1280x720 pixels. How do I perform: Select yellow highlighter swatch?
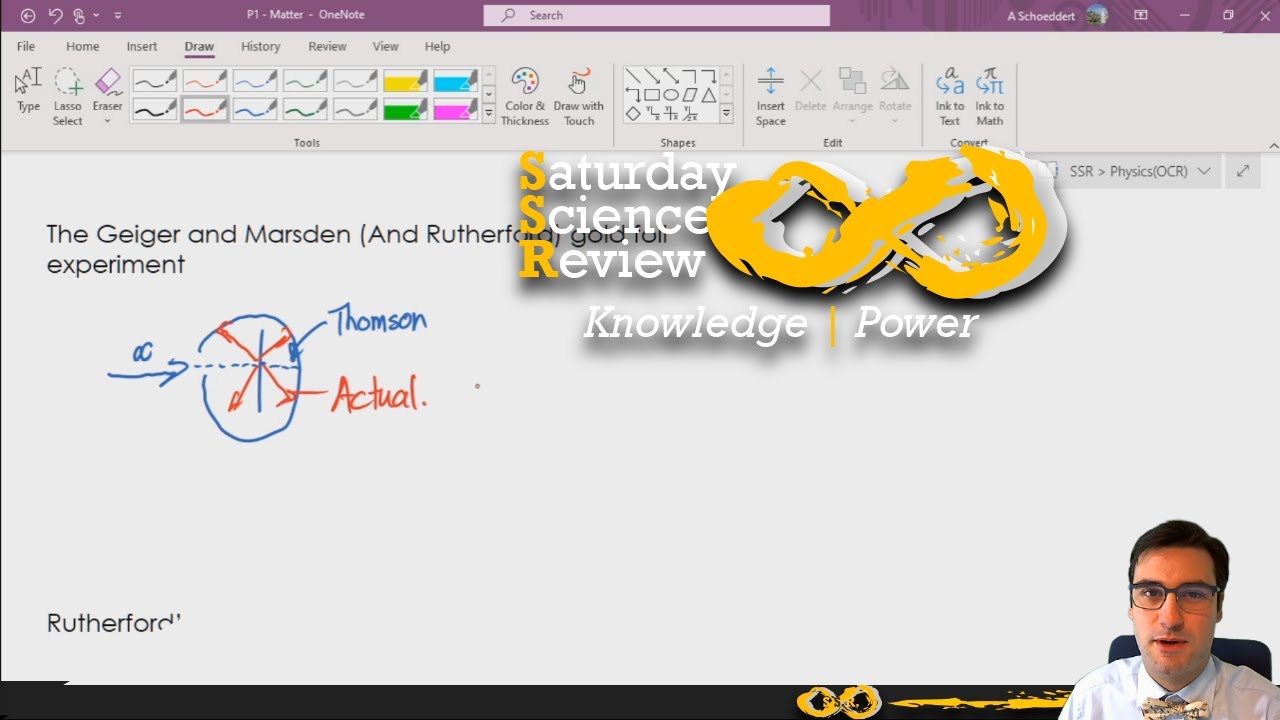pos(405,80)
